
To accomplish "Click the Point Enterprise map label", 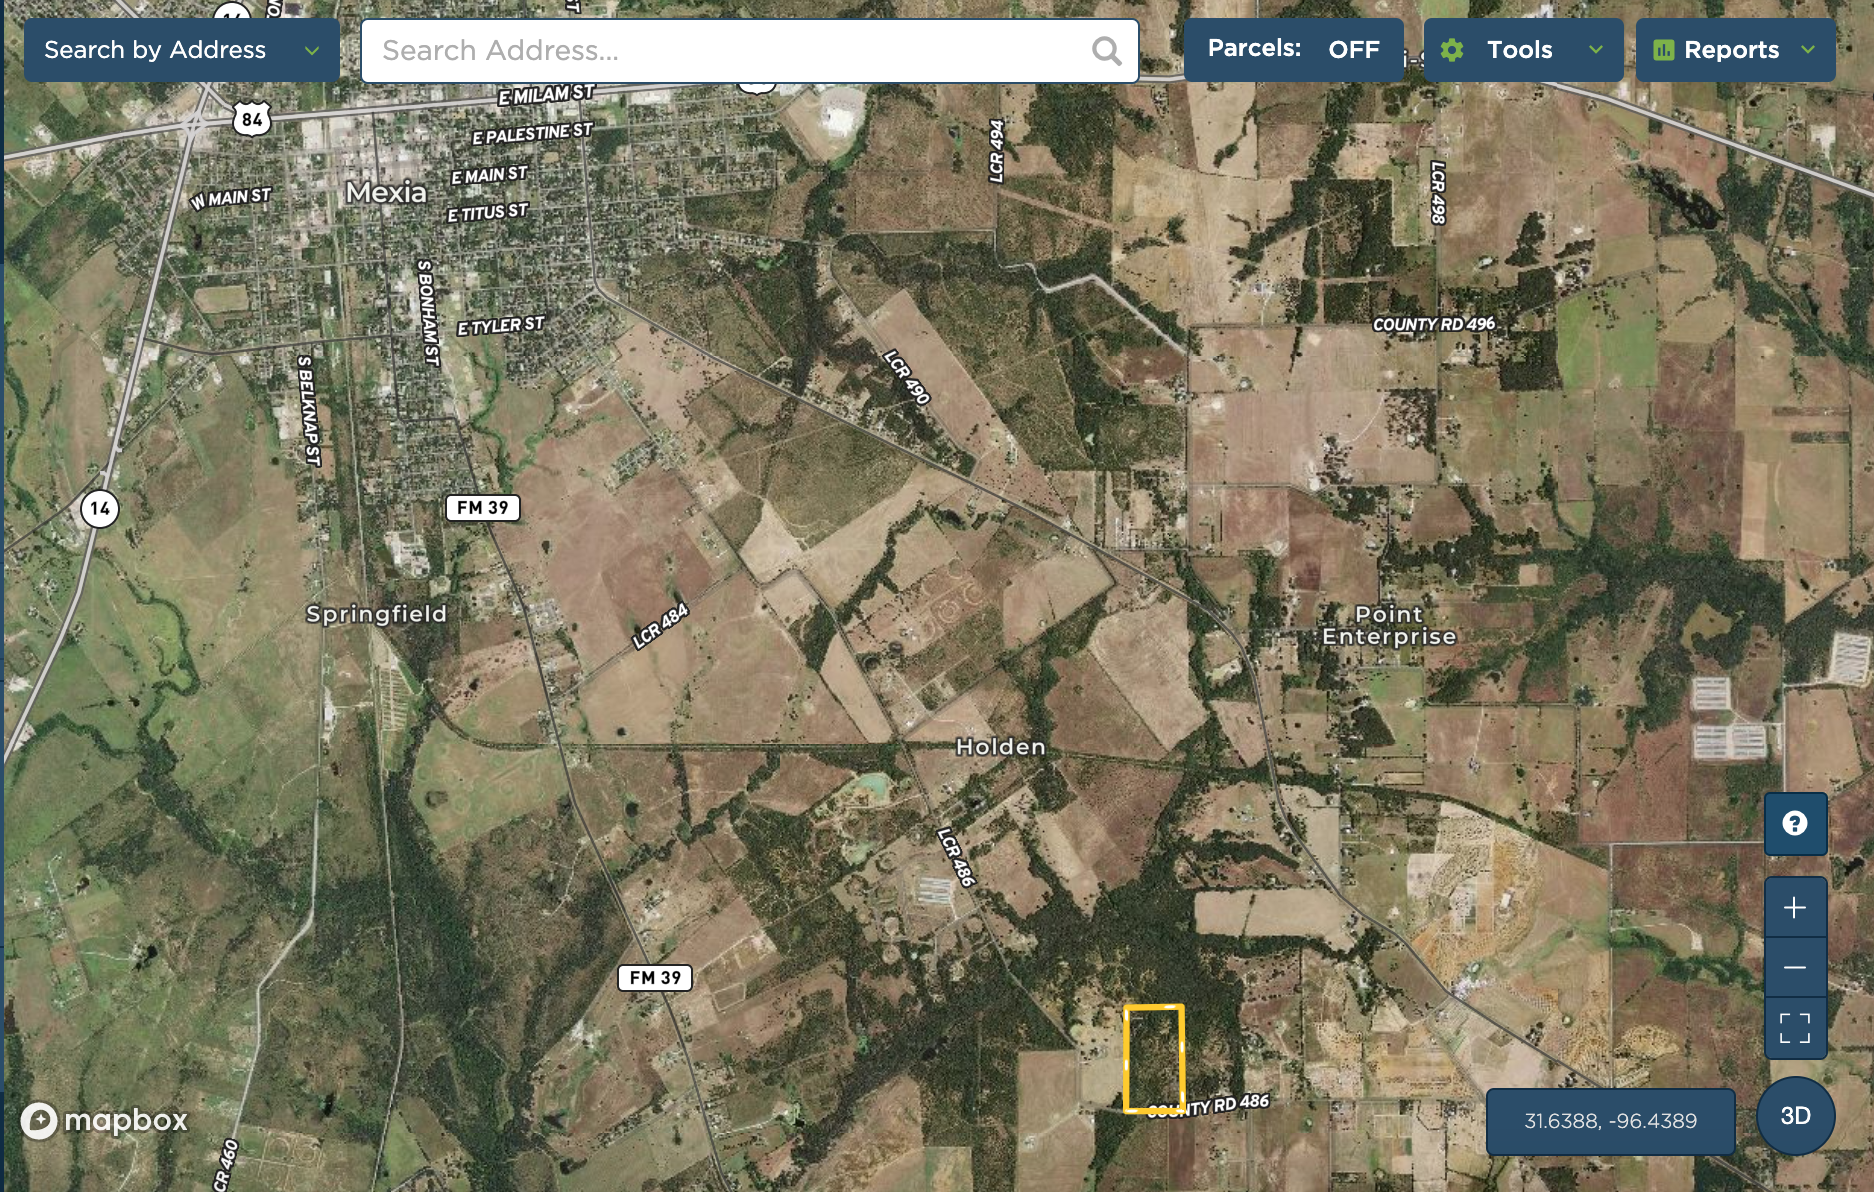I will 1389,626.
